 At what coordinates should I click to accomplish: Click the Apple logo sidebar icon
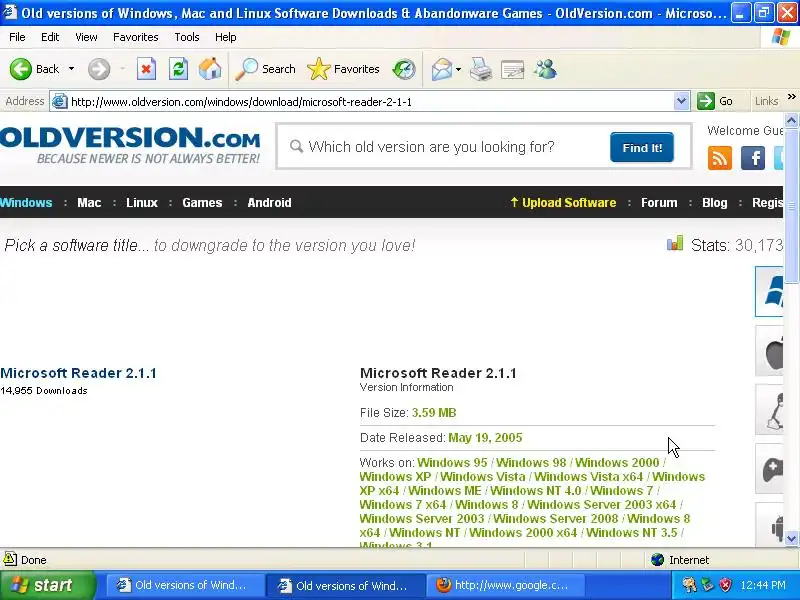(x=769, y=351)
